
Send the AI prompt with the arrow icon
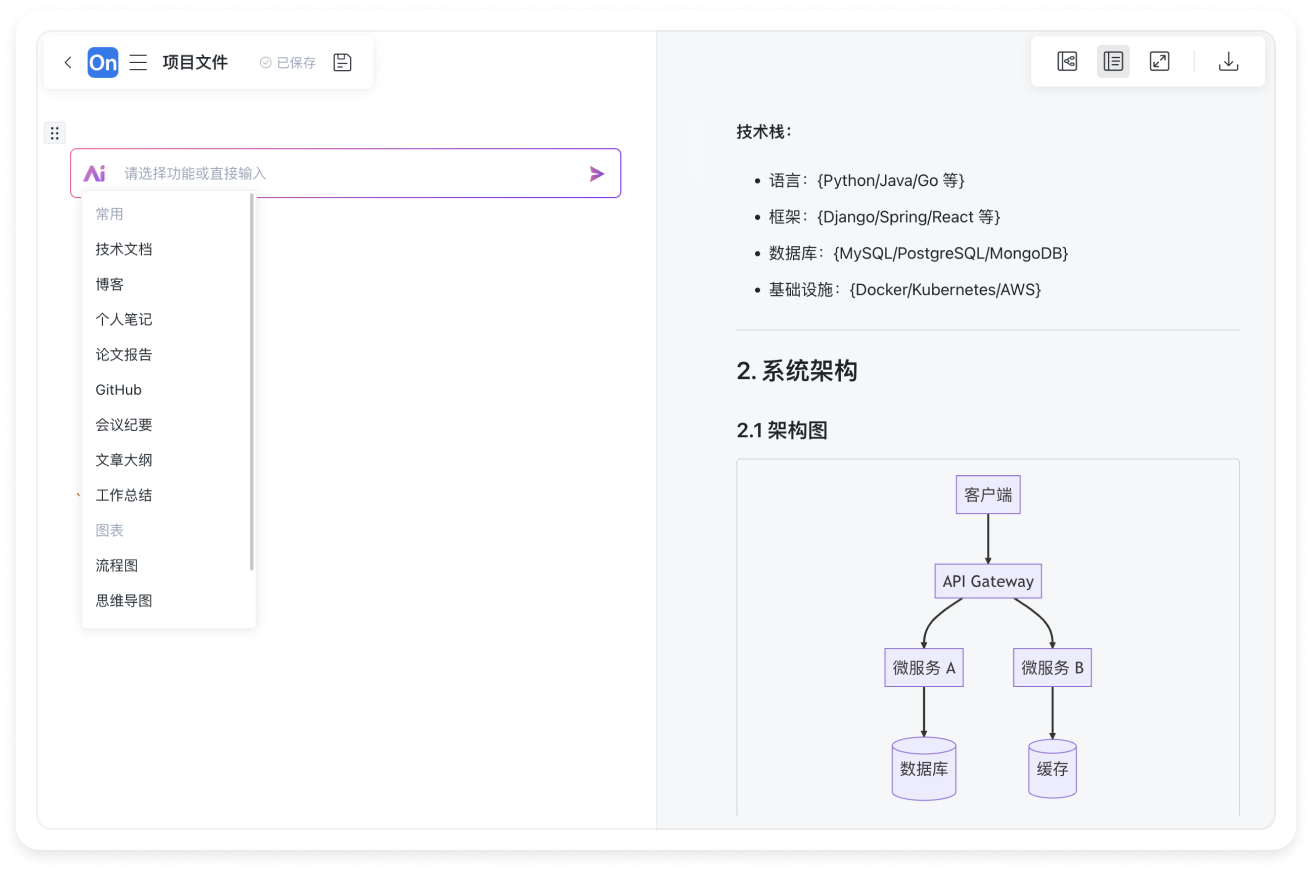pyautogui.click(x=597, y=173)
